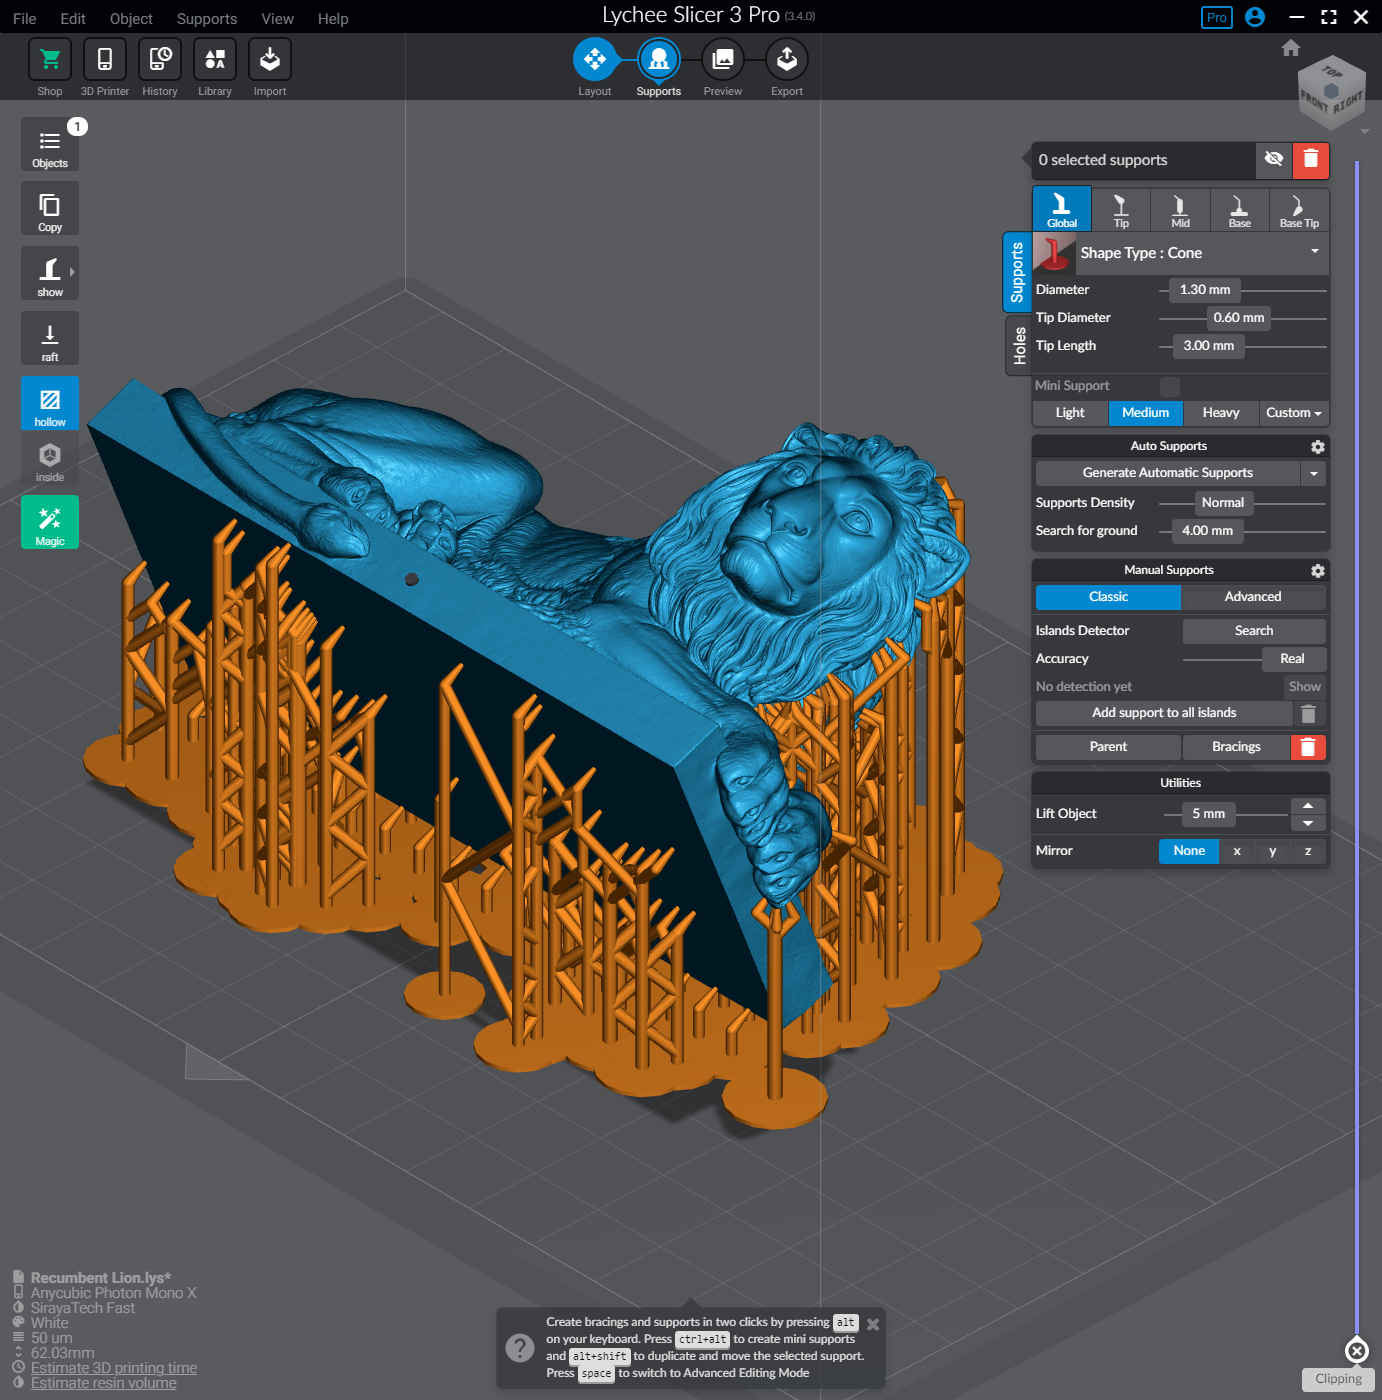Open the Help menu
This screenshot has width=1382, height=1400.
pos(333,19)
